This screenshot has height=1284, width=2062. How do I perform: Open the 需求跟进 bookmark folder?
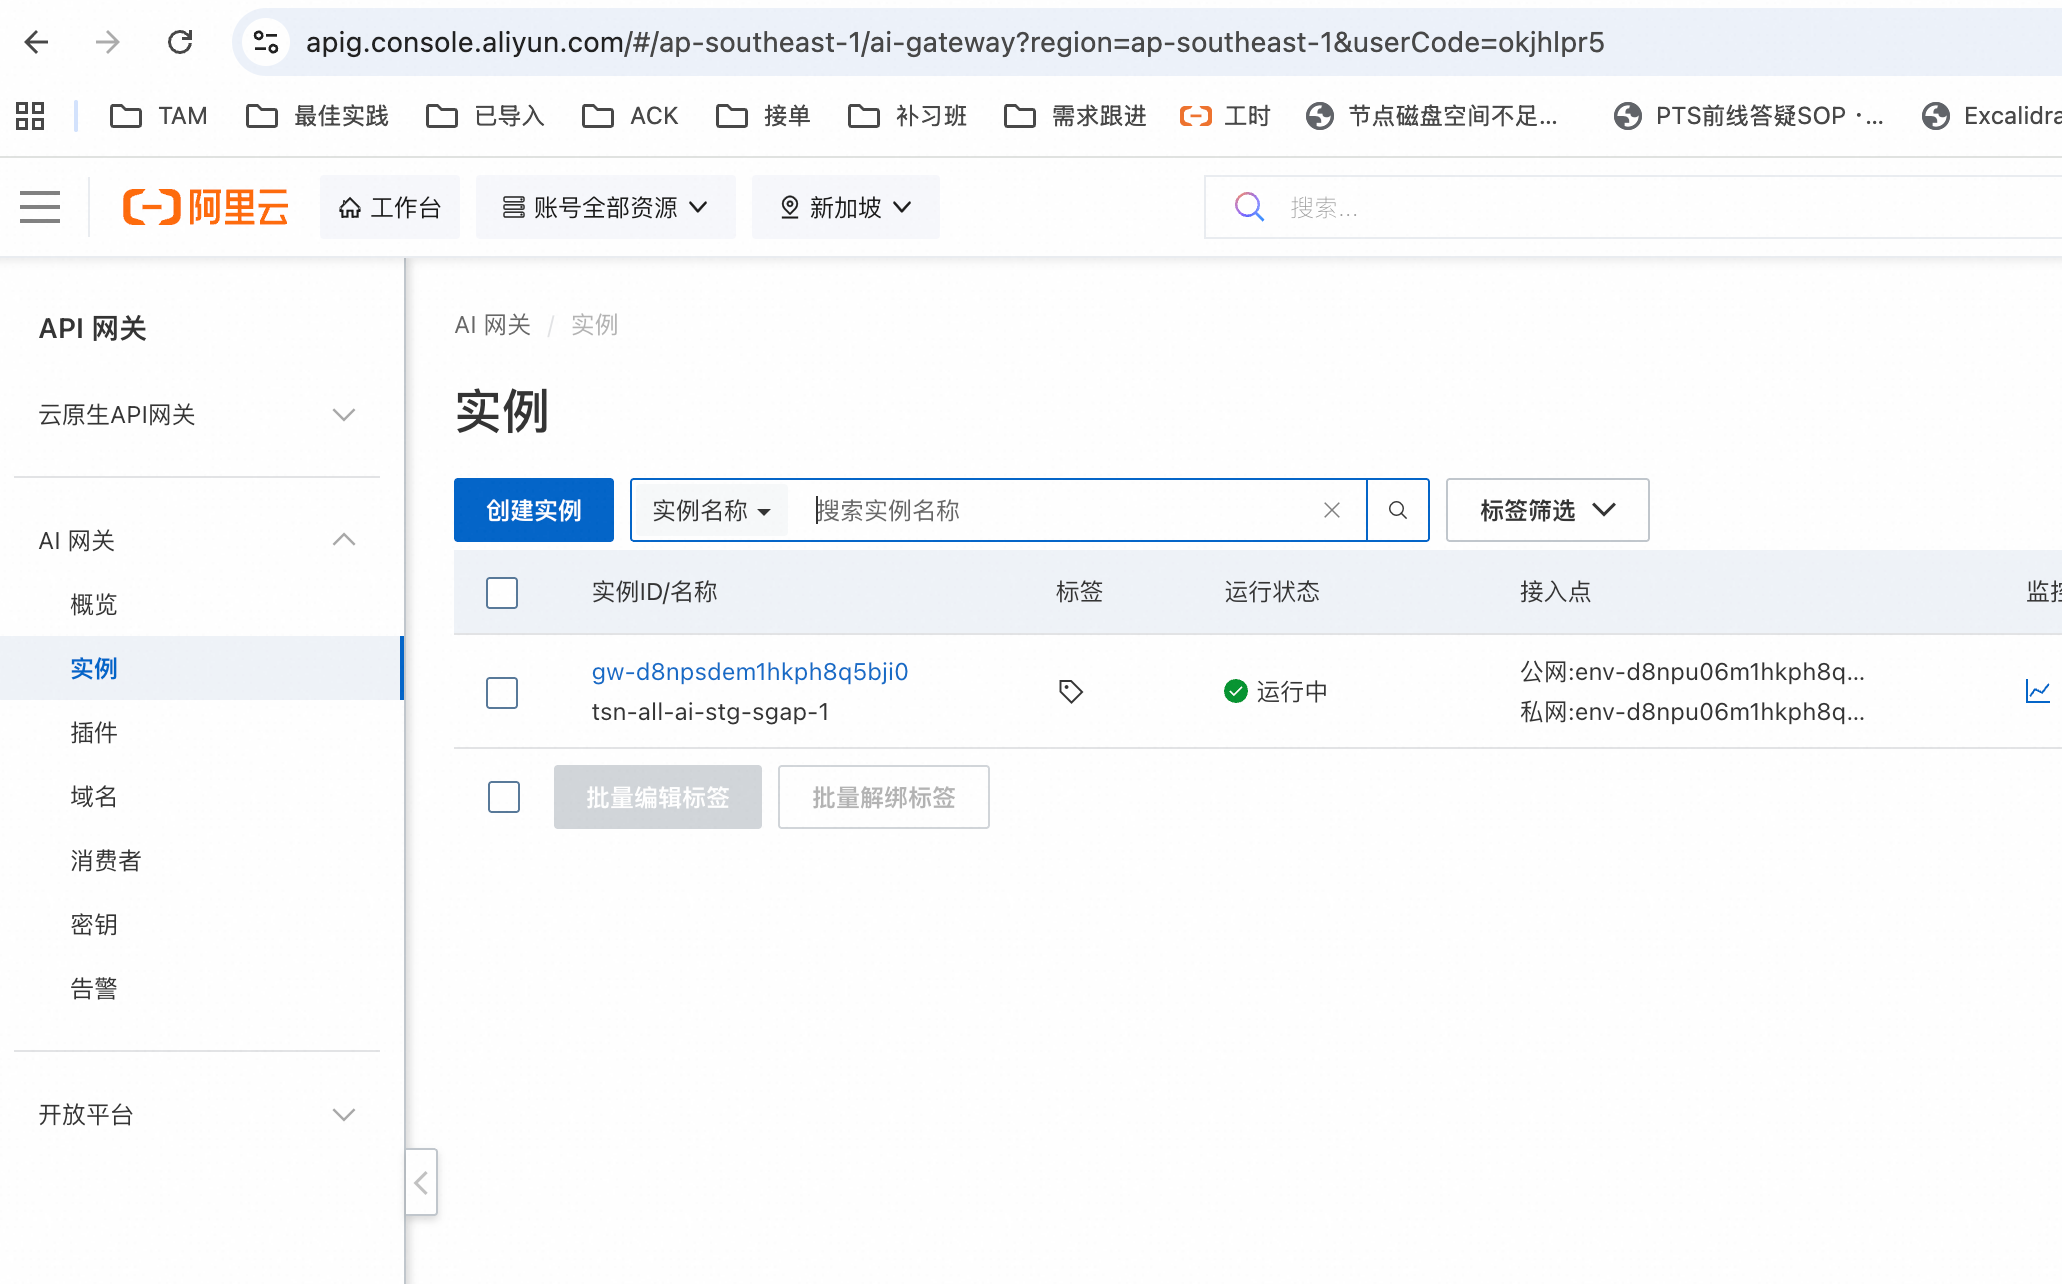(1075, 116)
